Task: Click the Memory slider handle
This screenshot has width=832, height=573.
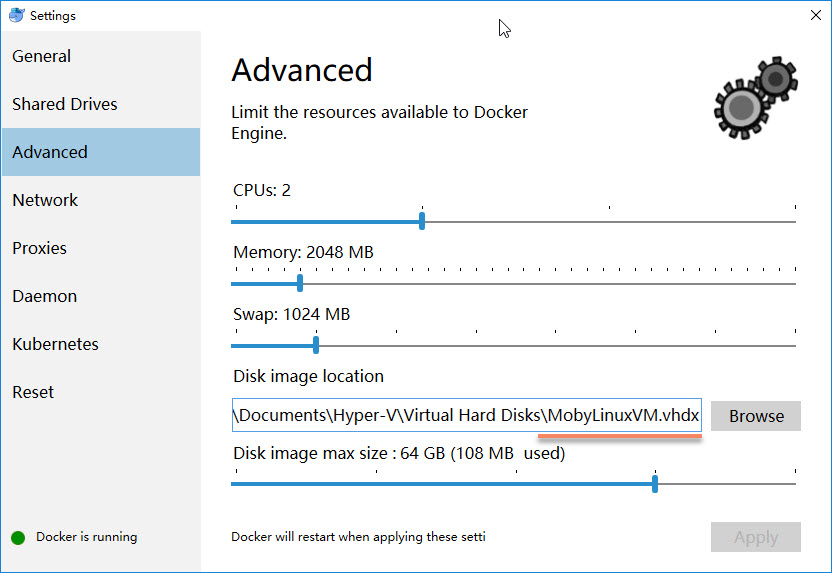Action: tap(300, 283)
